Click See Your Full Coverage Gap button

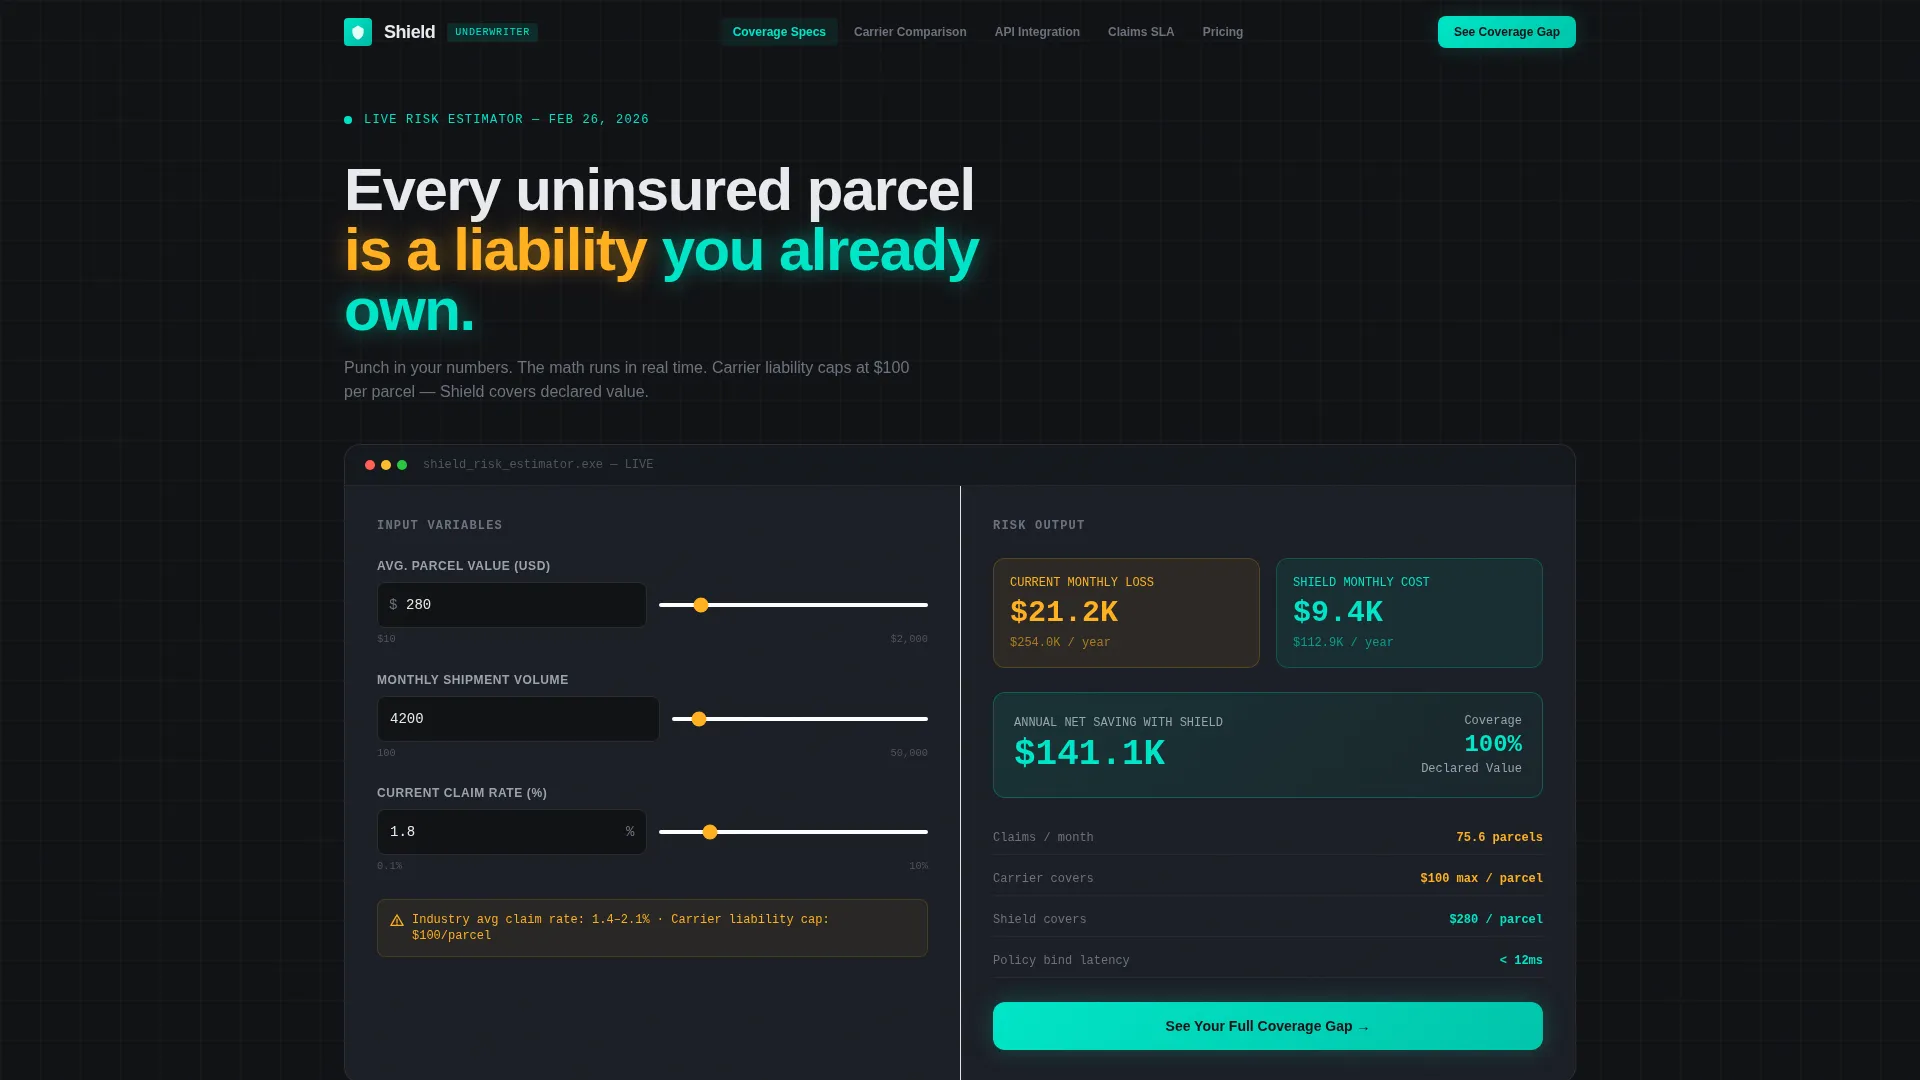tap(1267, 1026)
